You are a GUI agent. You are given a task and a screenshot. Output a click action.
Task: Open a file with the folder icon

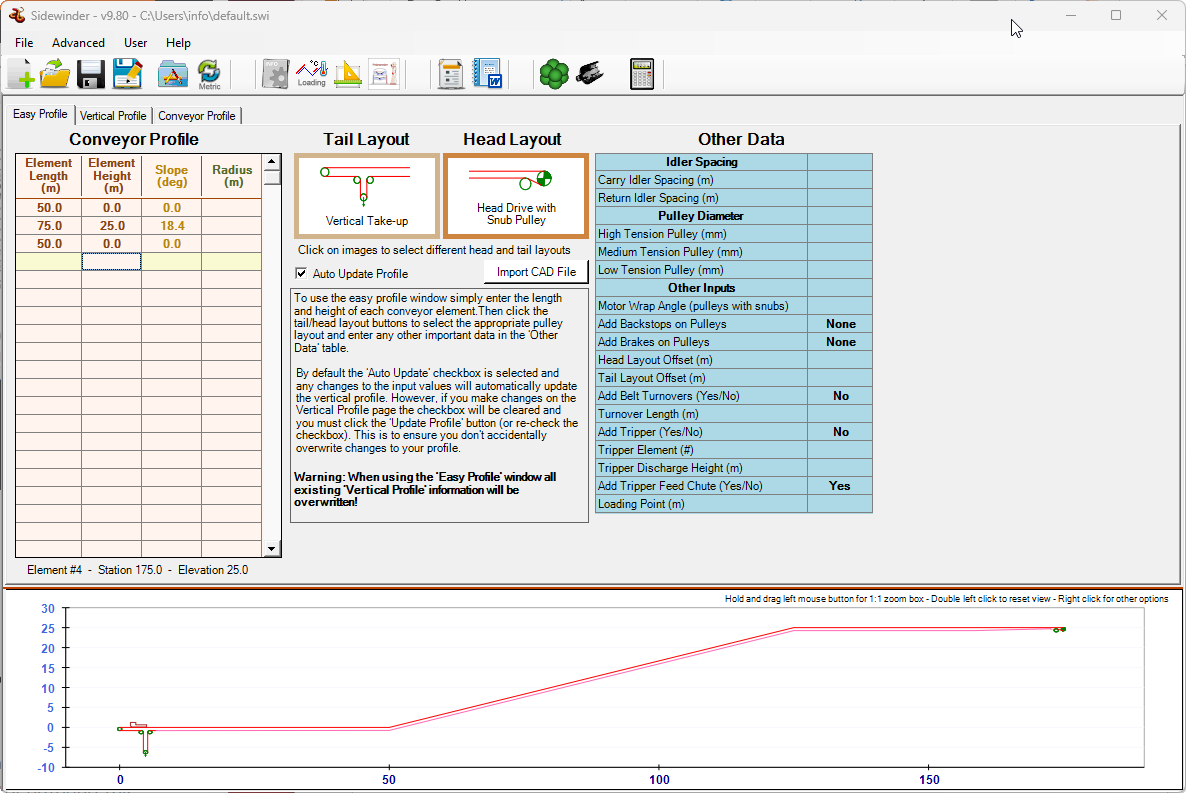point(55,74)
